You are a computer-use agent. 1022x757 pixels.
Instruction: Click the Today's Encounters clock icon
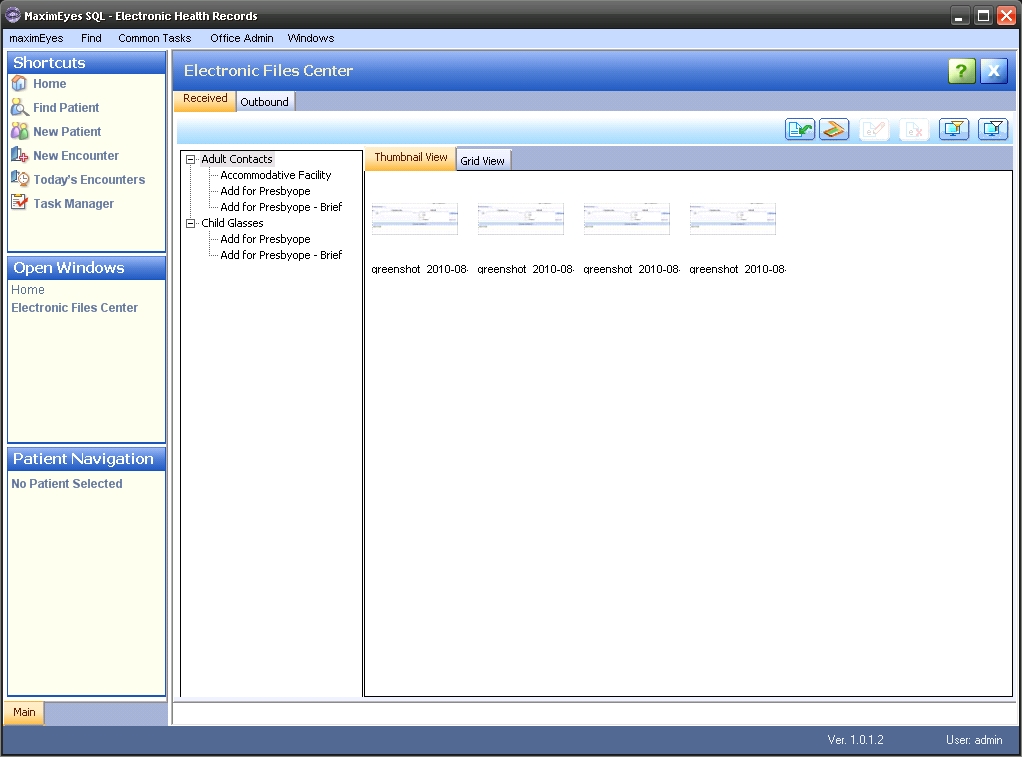(x=20, y=179)
